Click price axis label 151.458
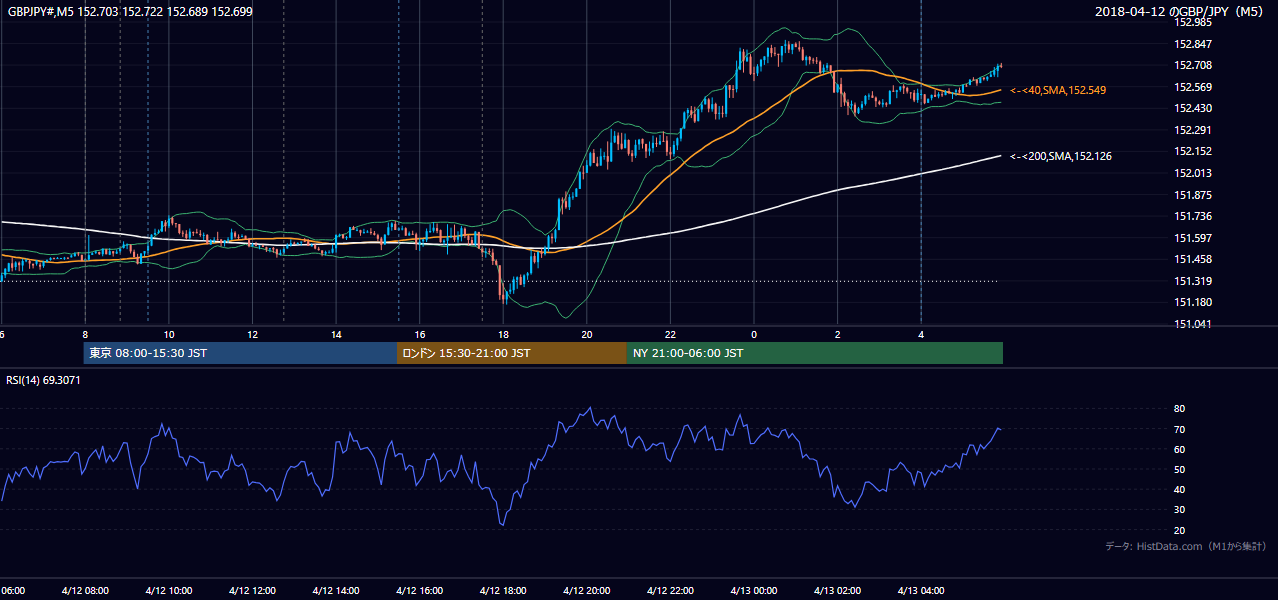The width and height of the screenshot is (1278, 600). coord(1193,259)
